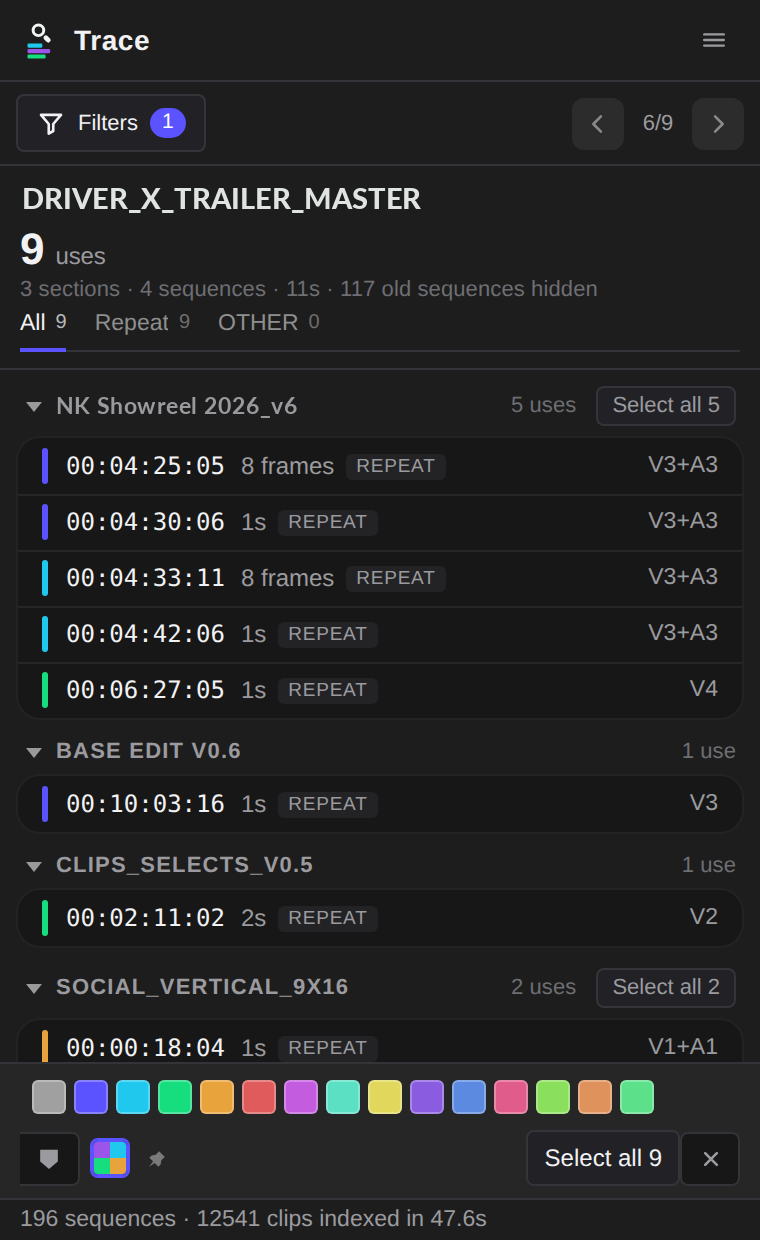This screenshot has height=1240, width=760.
Task: Go to previous clip result
Action: [x=598, y=124]
